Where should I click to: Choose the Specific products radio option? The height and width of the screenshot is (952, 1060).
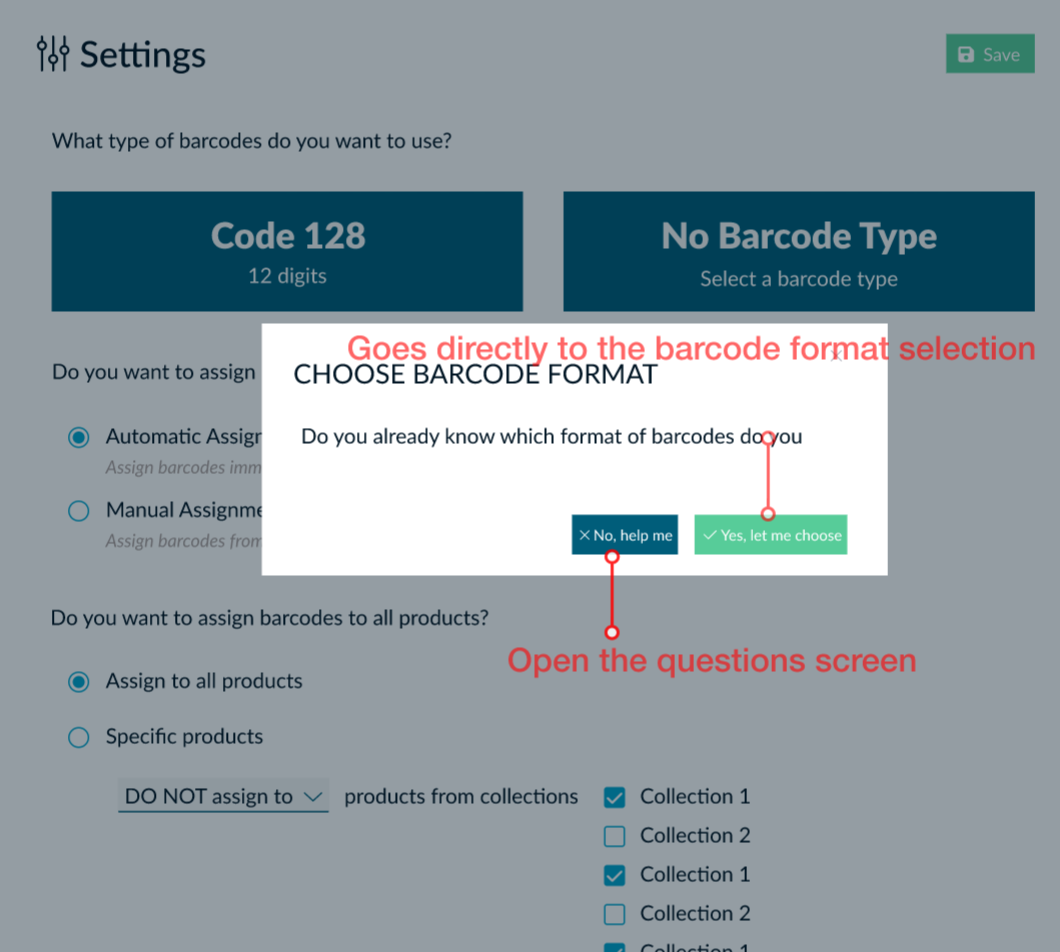[79, 738]
